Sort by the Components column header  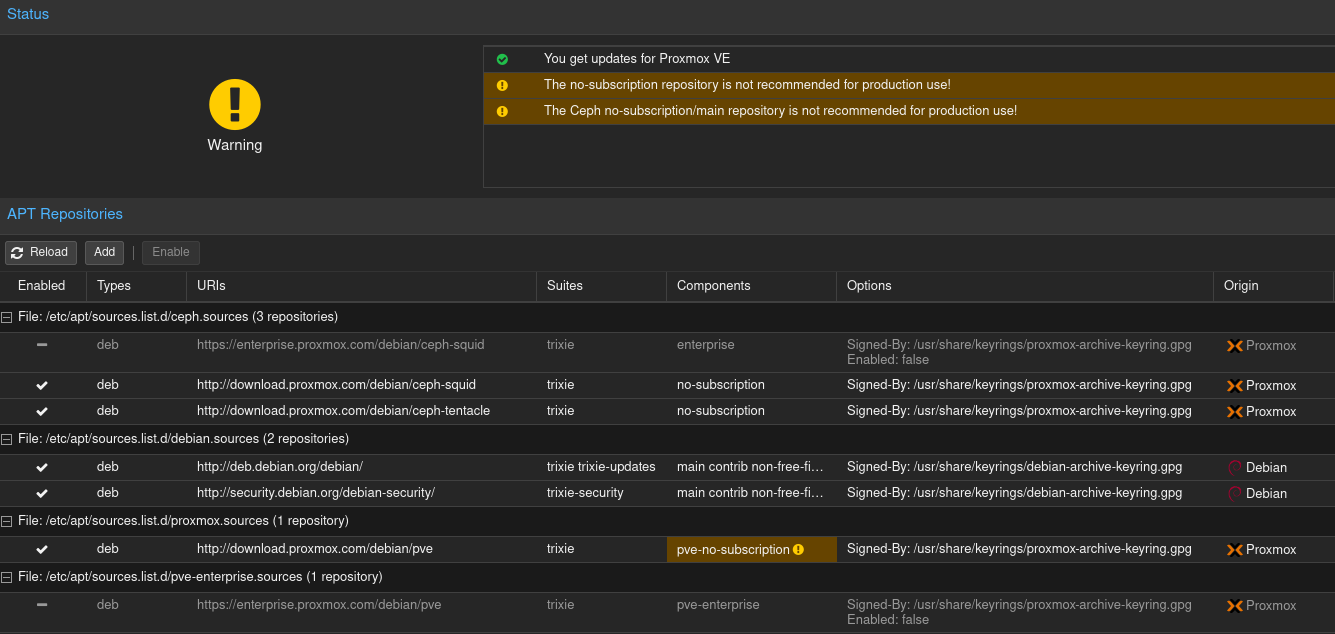point(752,286)
